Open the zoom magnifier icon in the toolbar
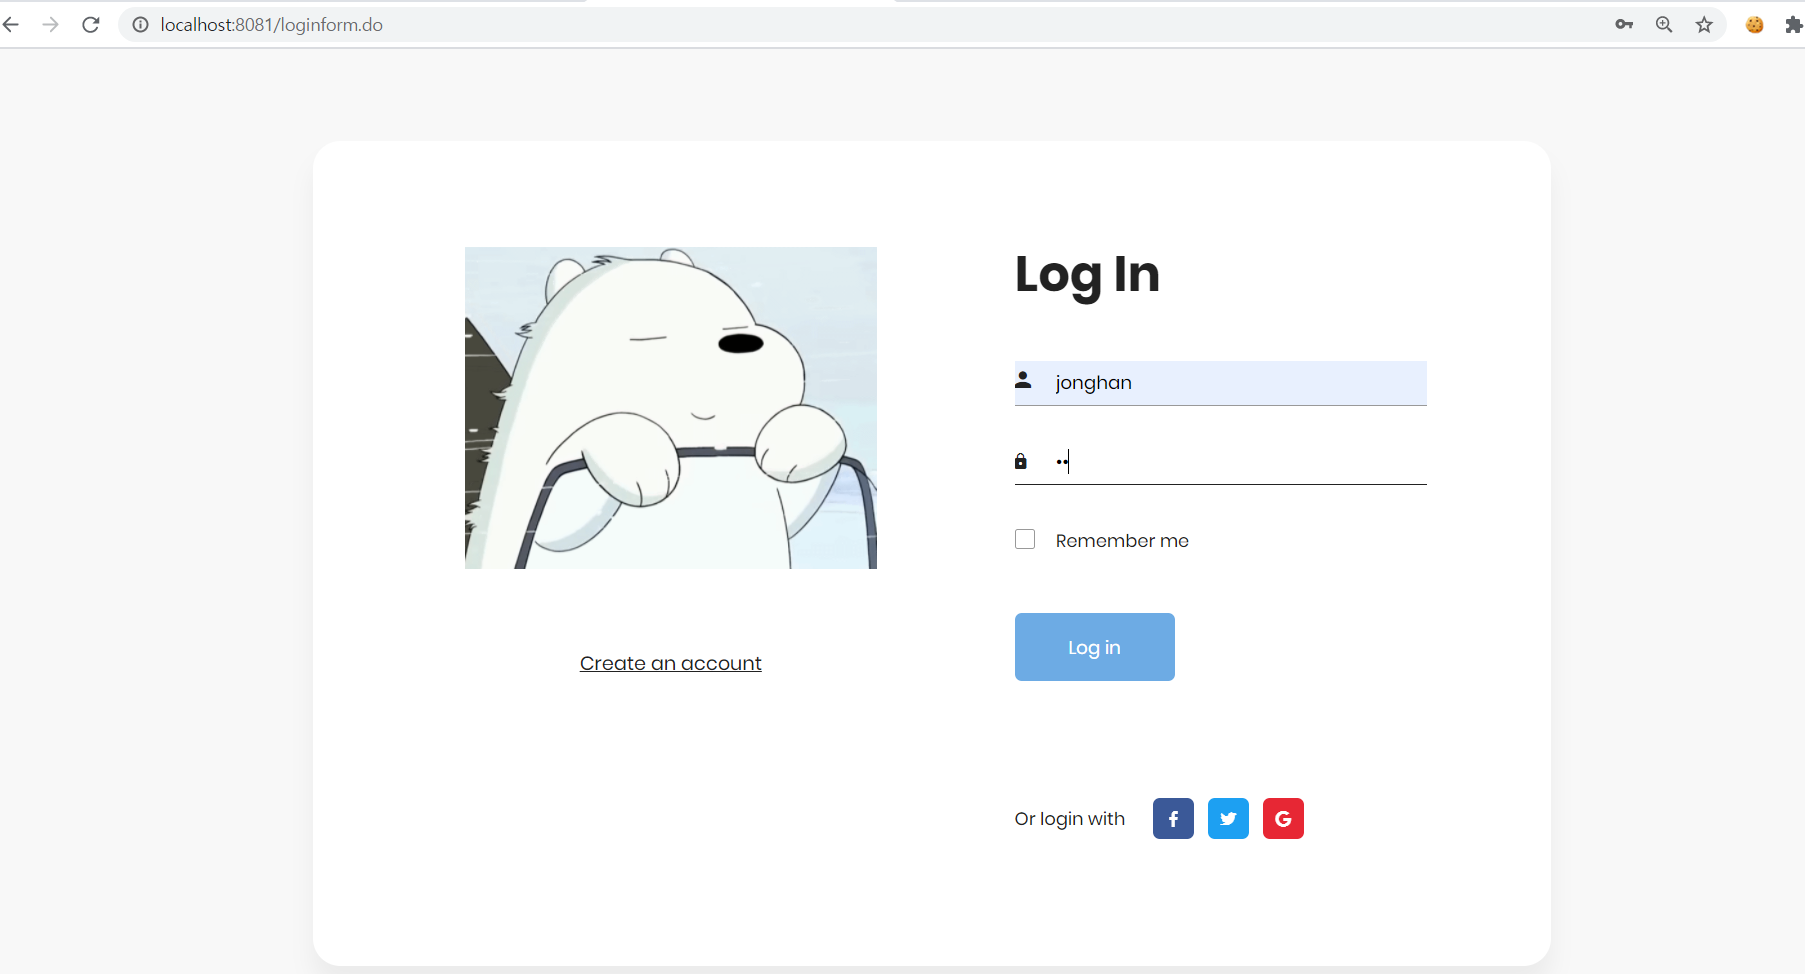Image resolution: width=1805 pixels, height=974 pixels. 1663,24
